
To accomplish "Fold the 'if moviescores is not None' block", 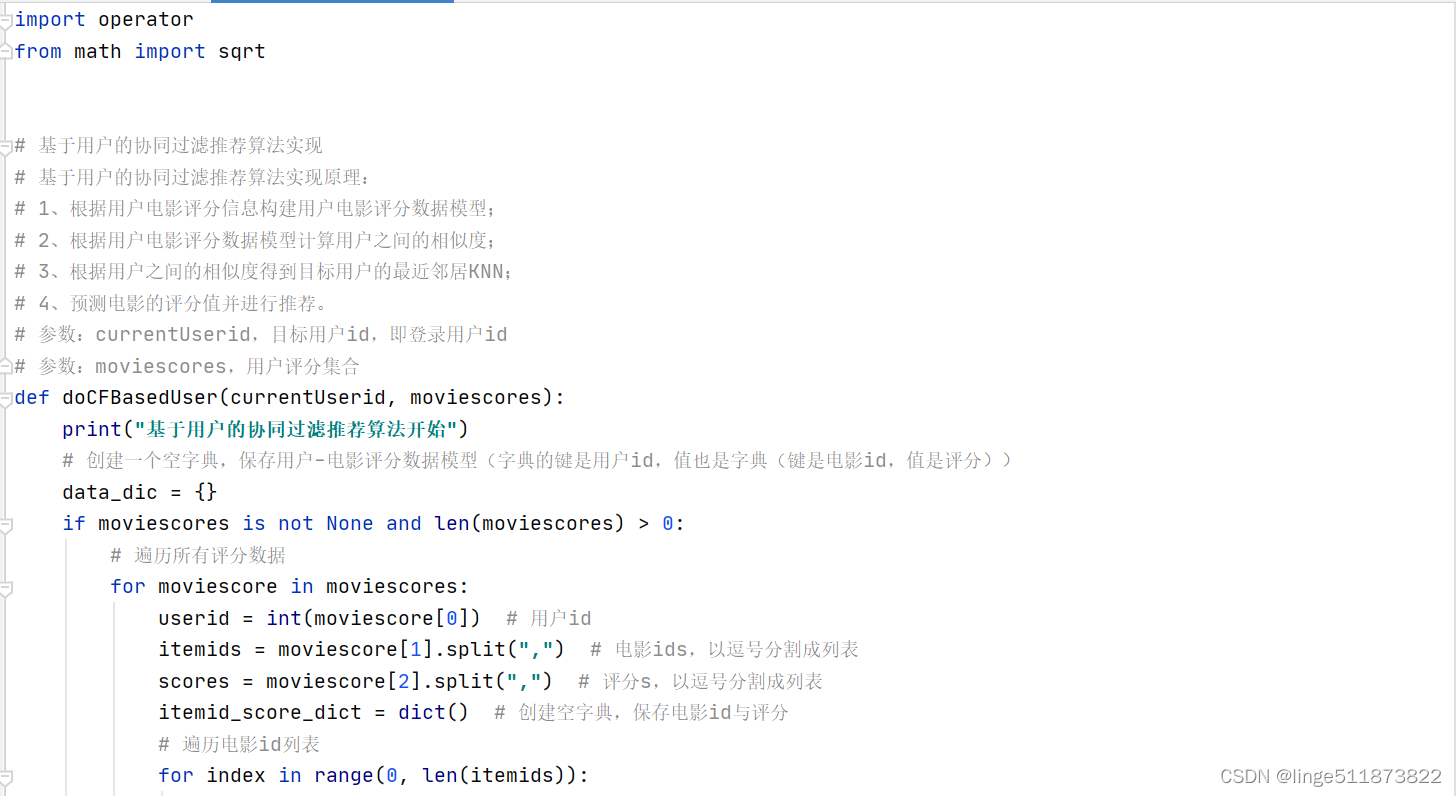I will point(6,524).
